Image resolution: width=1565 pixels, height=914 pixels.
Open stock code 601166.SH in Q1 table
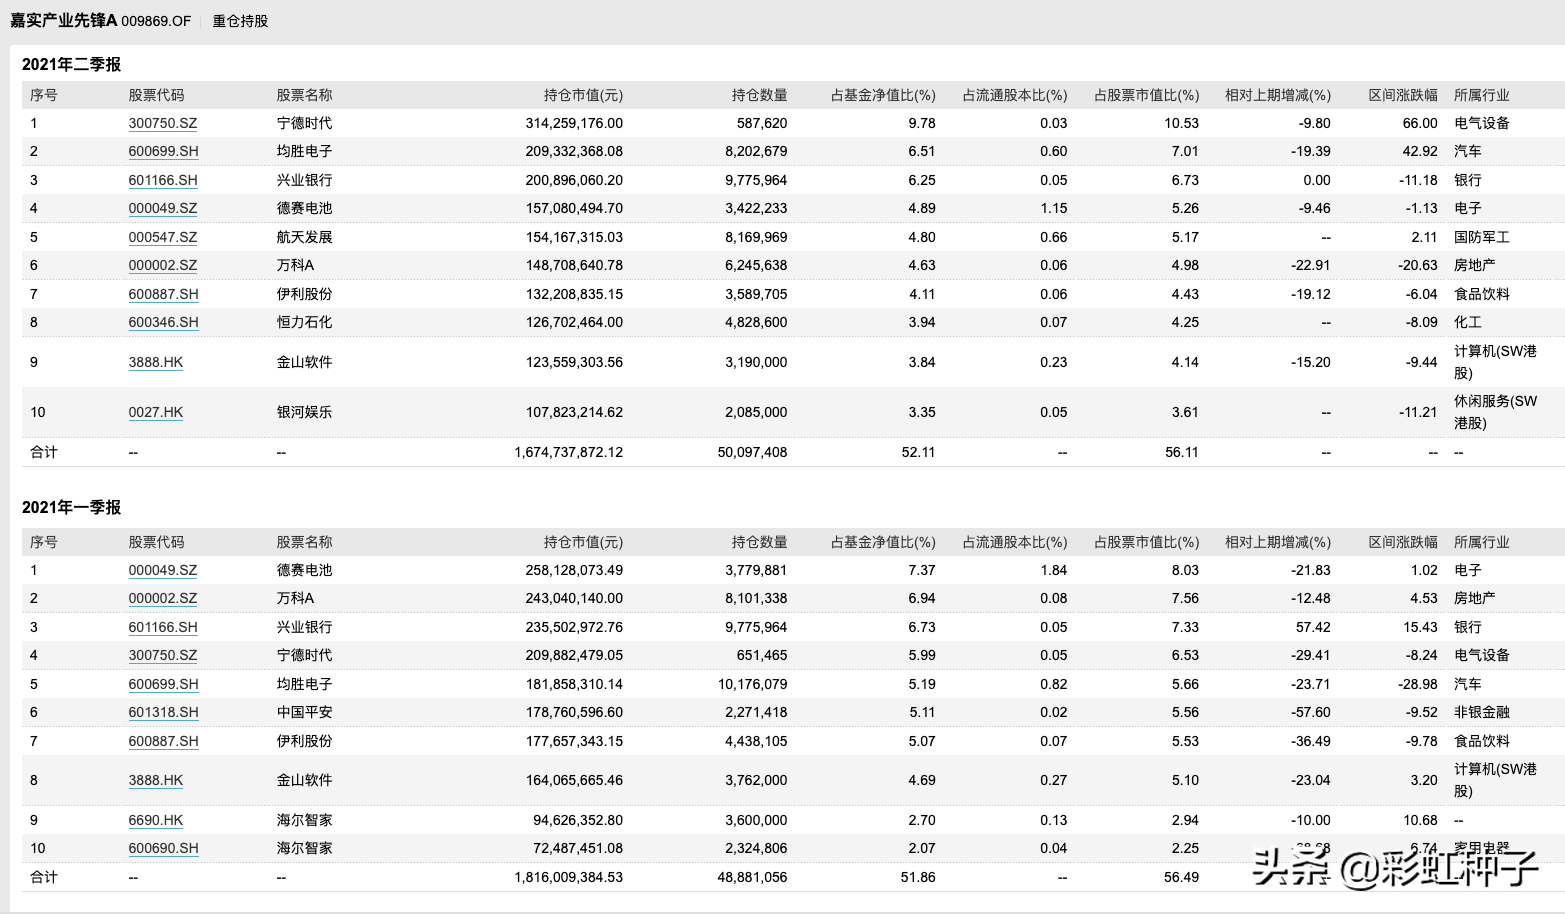[x=163, y=627]
